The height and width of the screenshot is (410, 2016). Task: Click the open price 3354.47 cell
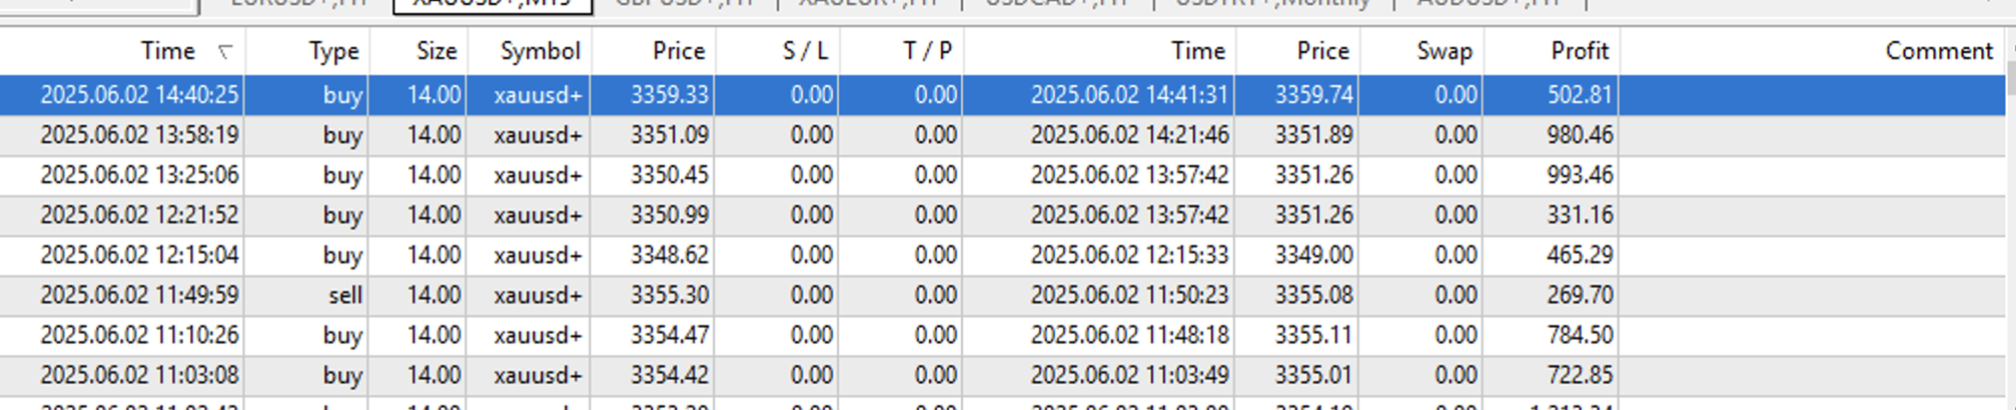point(669,335)
